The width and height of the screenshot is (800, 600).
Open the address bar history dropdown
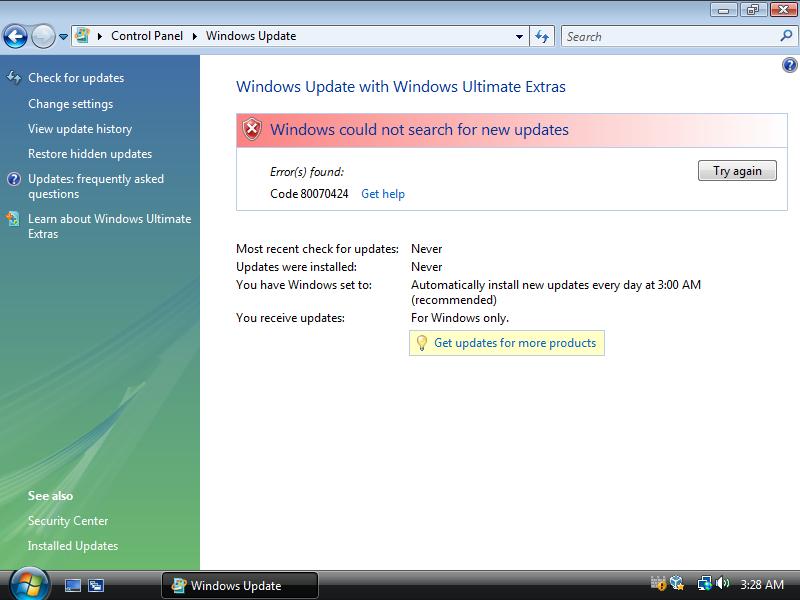click(x=519, y=37)
